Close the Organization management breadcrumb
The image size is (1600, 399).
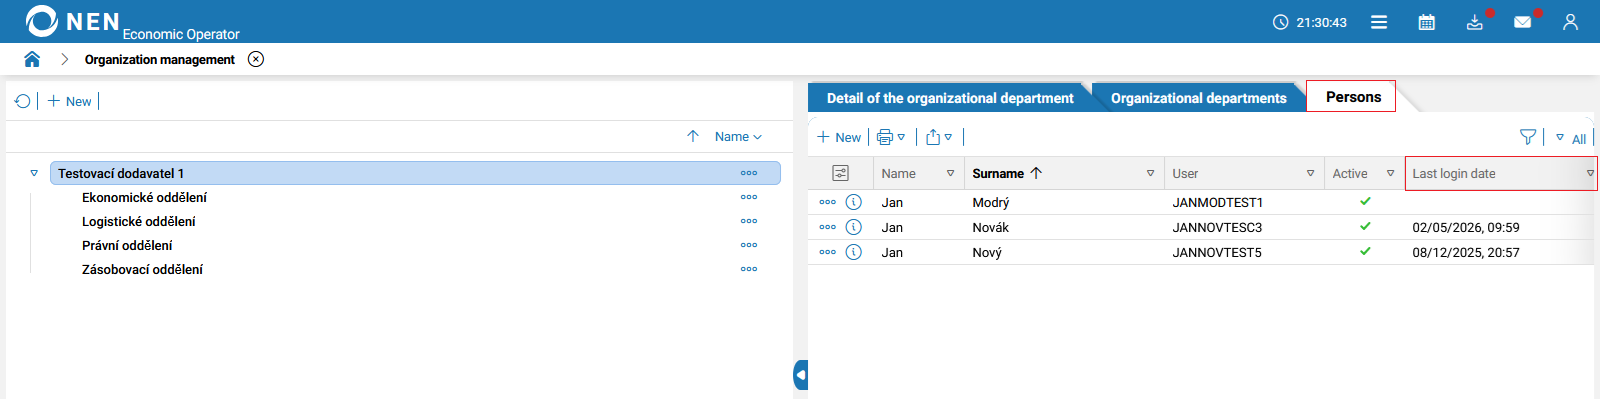pos(256,59)
